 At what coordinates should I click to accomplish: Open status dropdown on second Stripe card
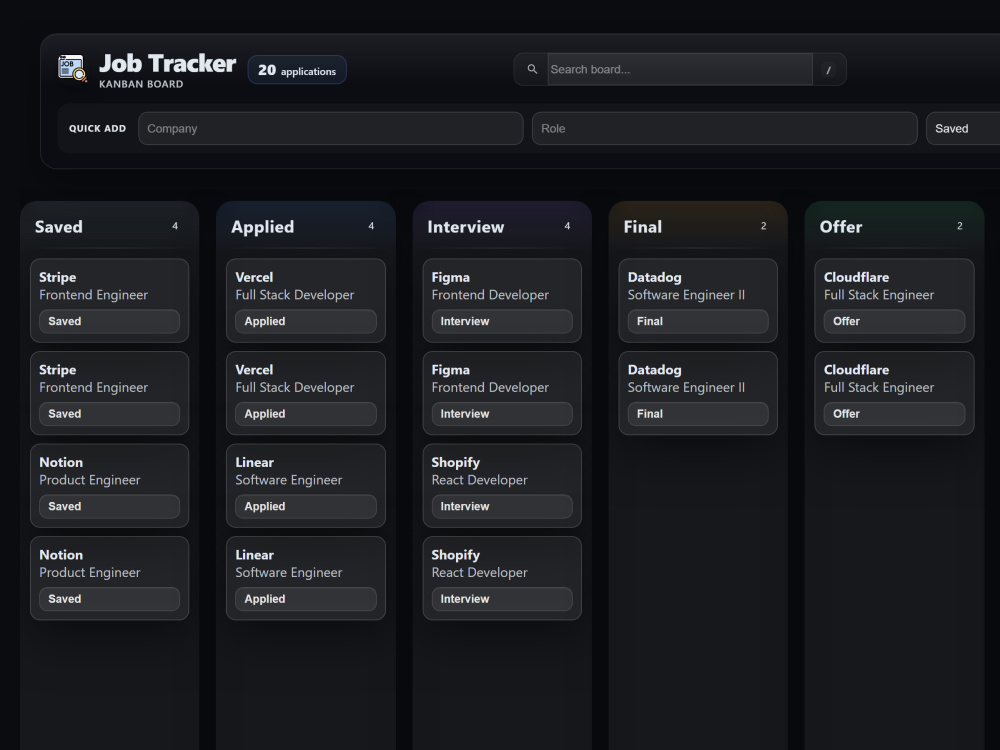tap(110, 414)
